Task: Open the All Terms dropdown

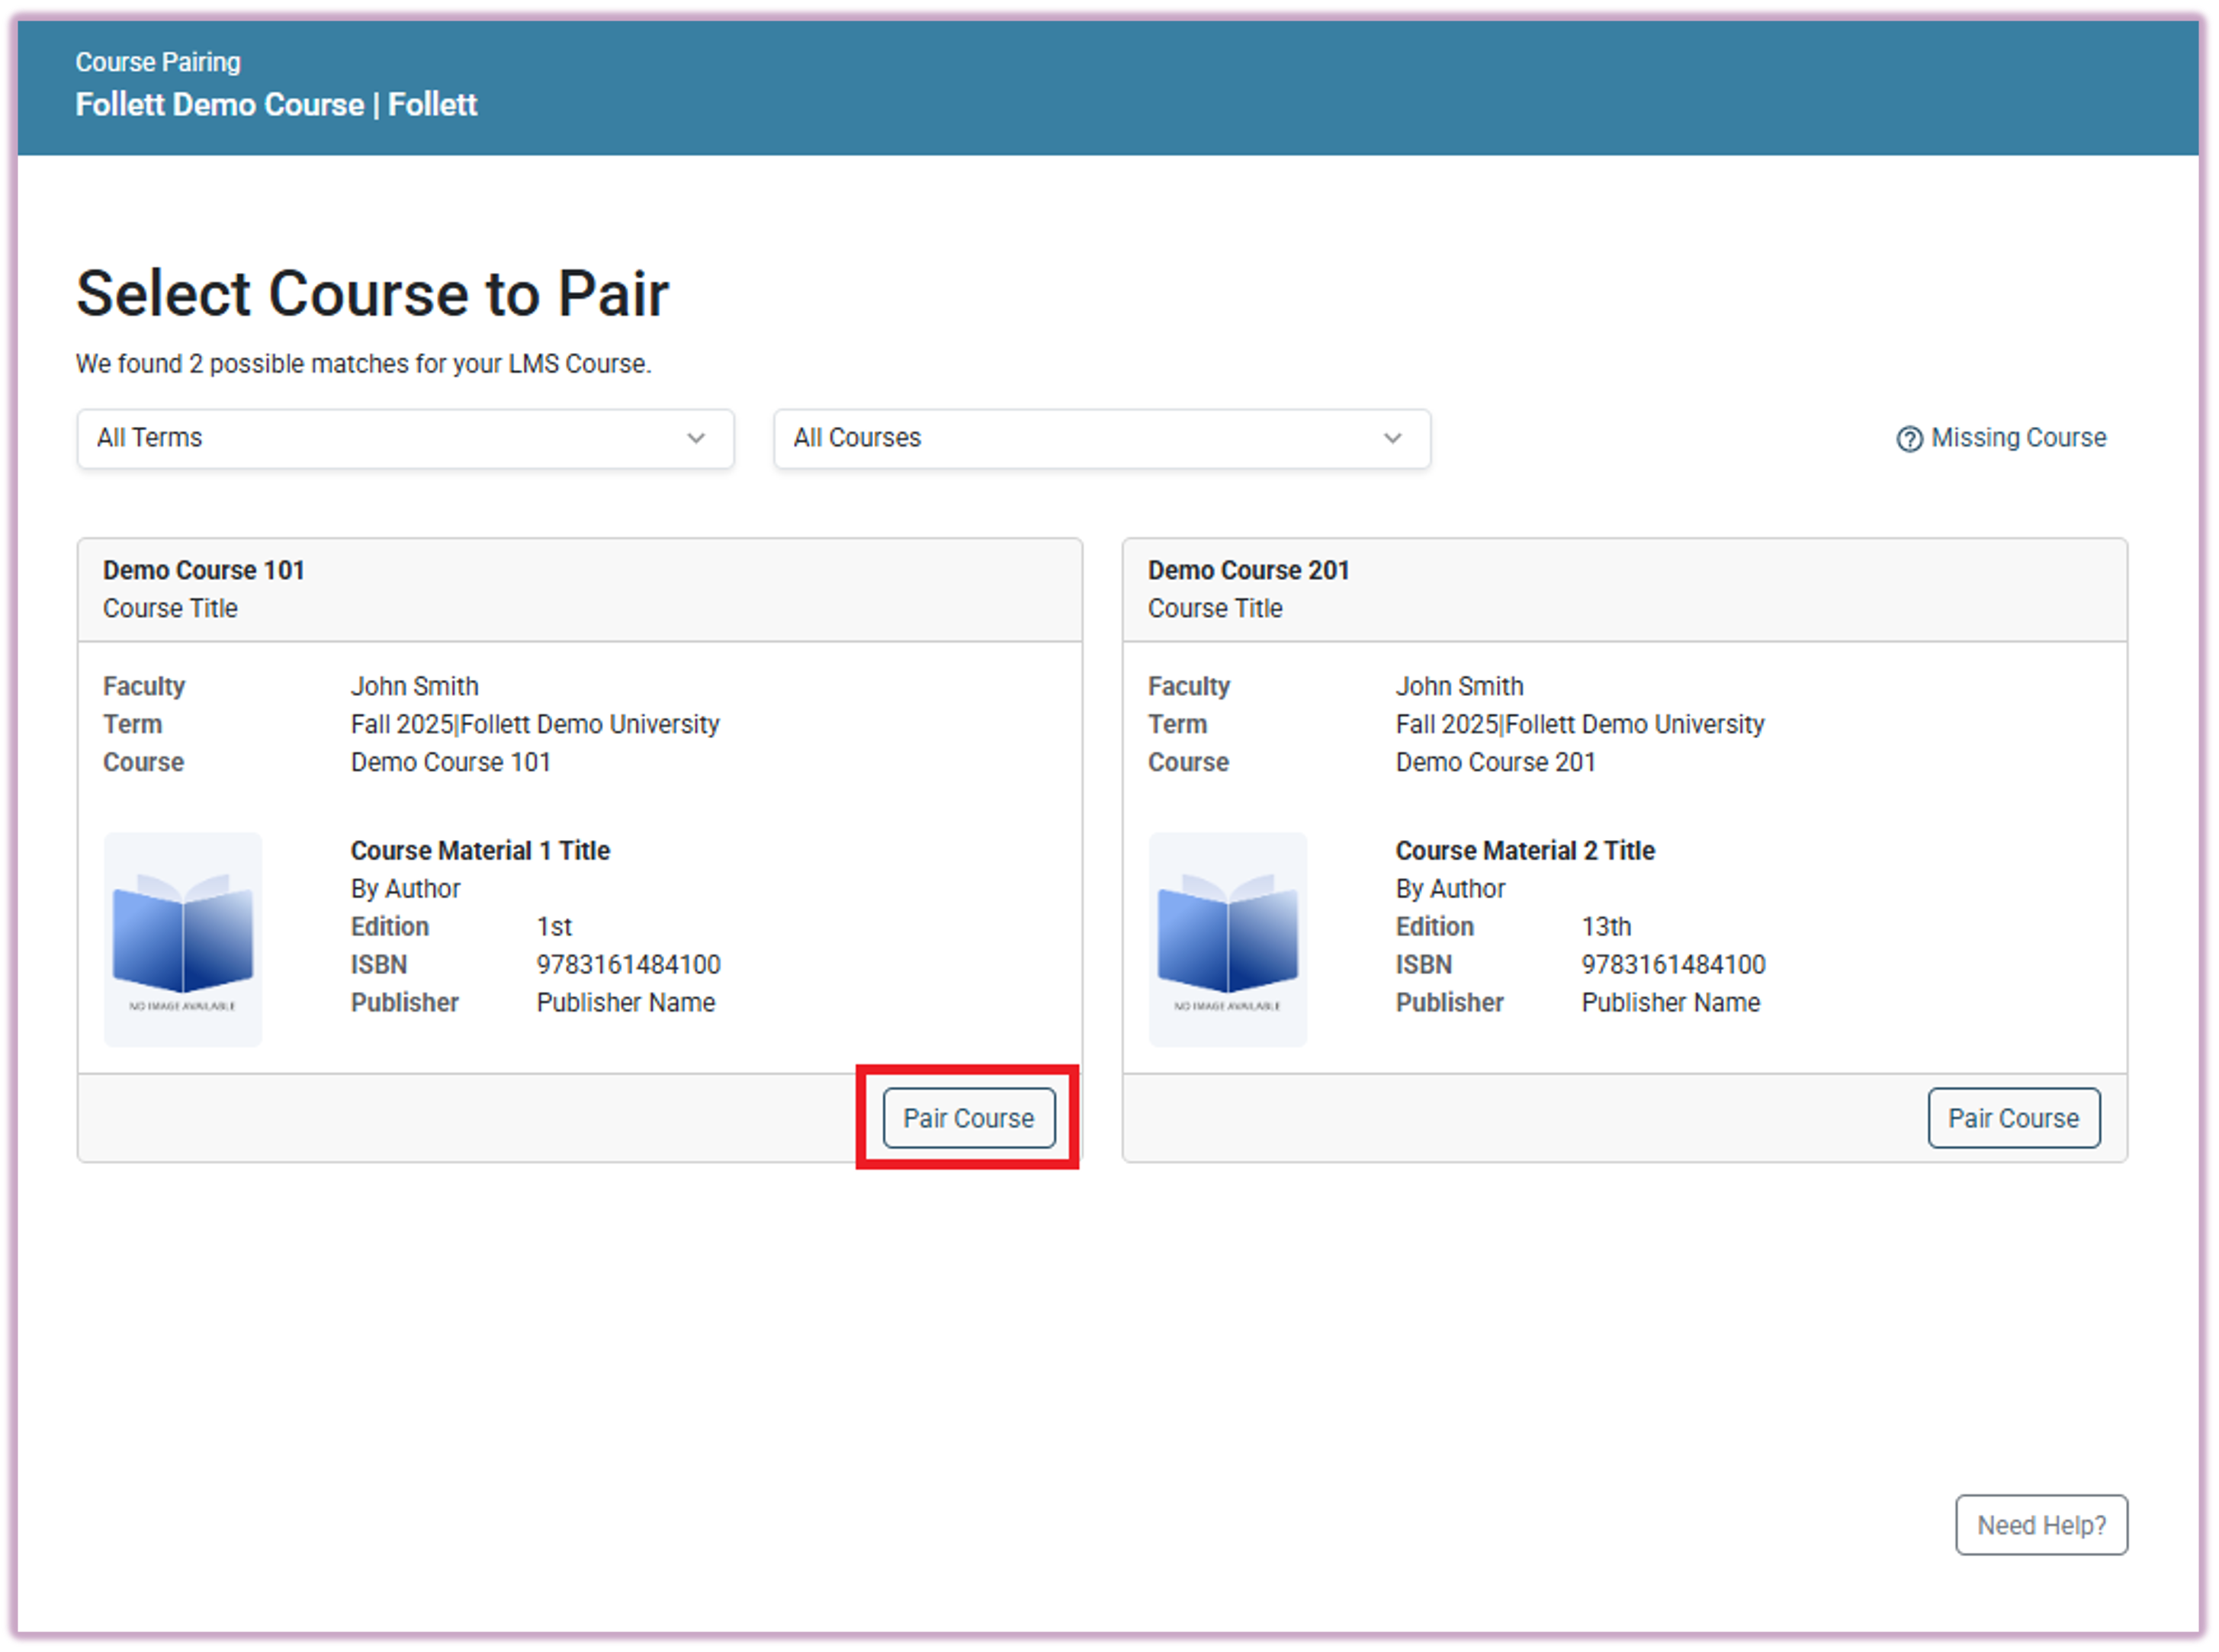Action: click(405, 438)
